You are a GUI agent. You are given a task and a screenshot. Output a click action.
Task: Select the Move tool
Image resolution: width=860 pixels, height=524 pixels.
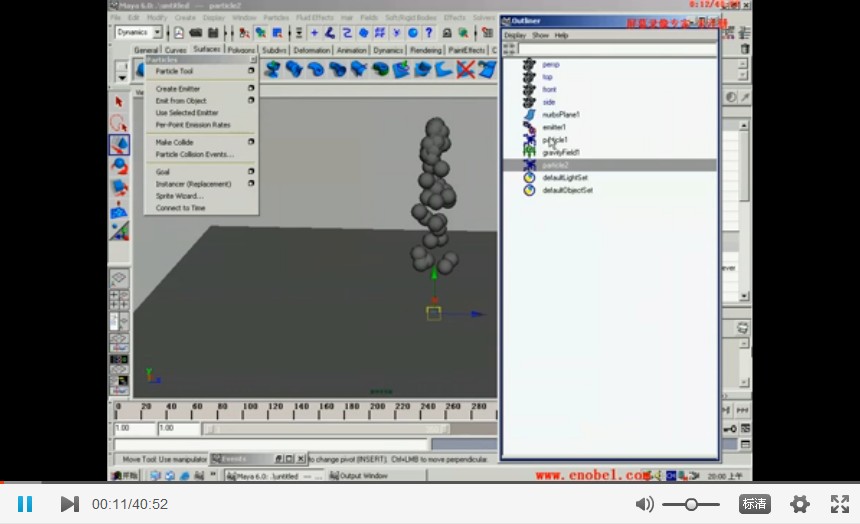click(119, 144)
